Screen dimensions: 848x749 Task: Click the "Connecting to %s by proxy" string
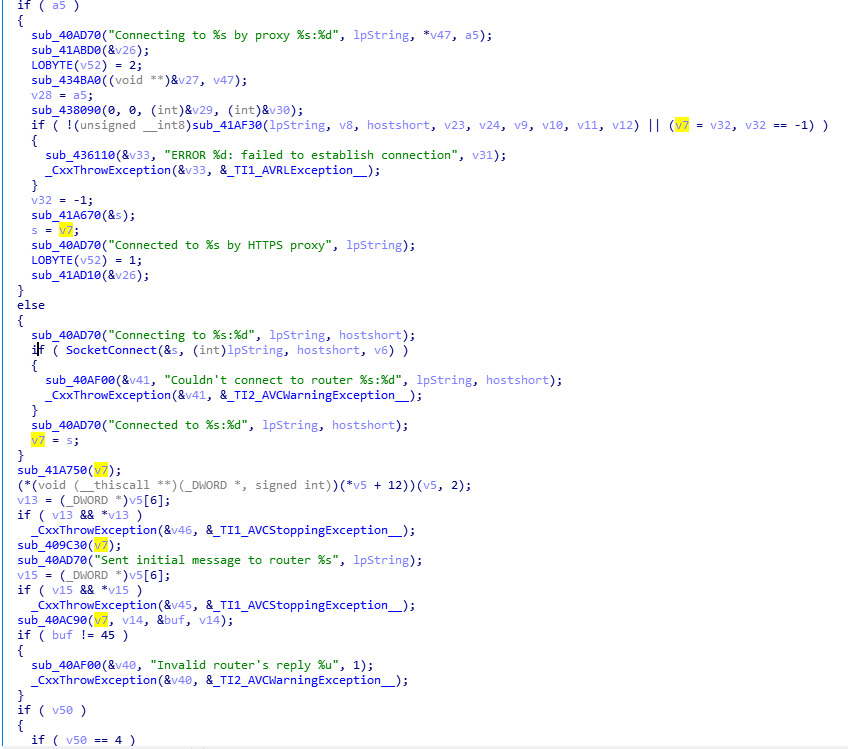211,35
